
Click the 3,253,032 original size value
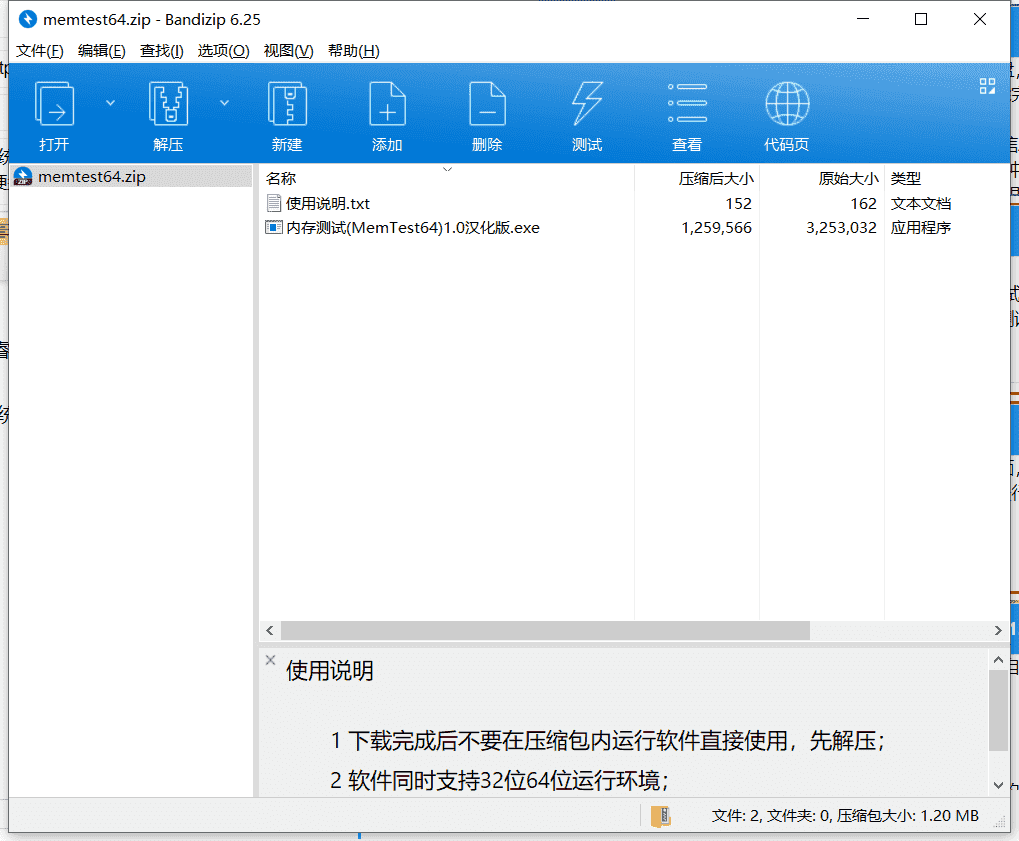pos(841,227)
